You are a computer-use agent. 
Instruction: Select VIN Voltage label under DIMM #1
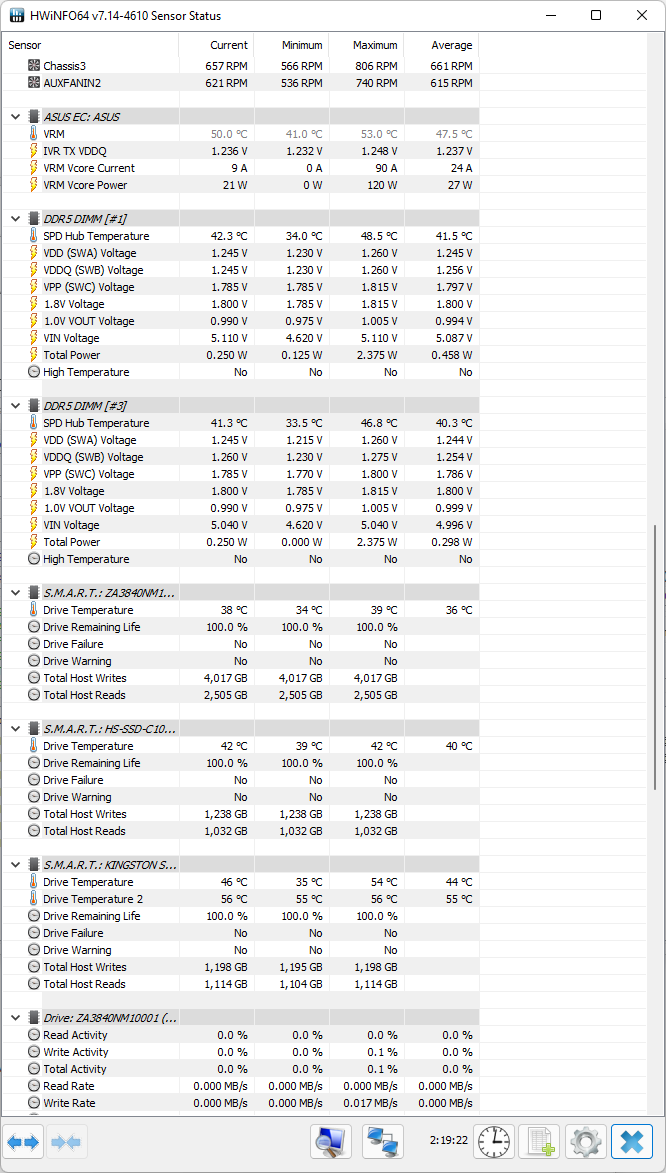[71, 338]
